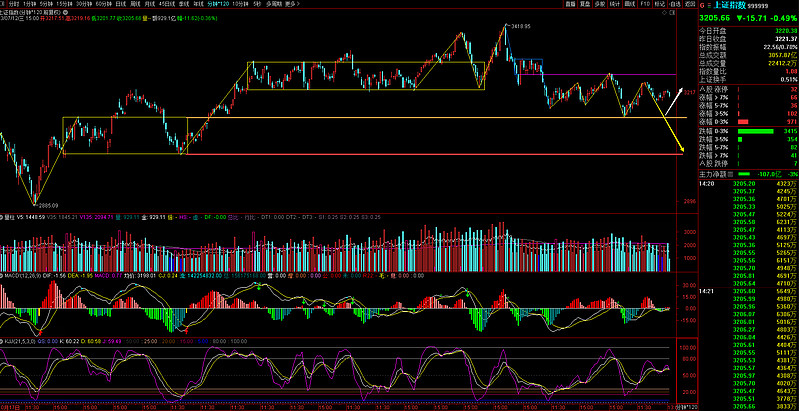
Task: Select the 5秒 period tab
Action: pos(257,4)
